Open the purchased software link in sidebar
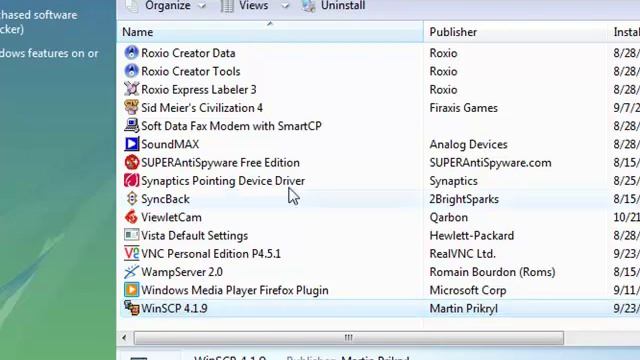This screenshot has height=360, width=640. click(x=38, y=22)
